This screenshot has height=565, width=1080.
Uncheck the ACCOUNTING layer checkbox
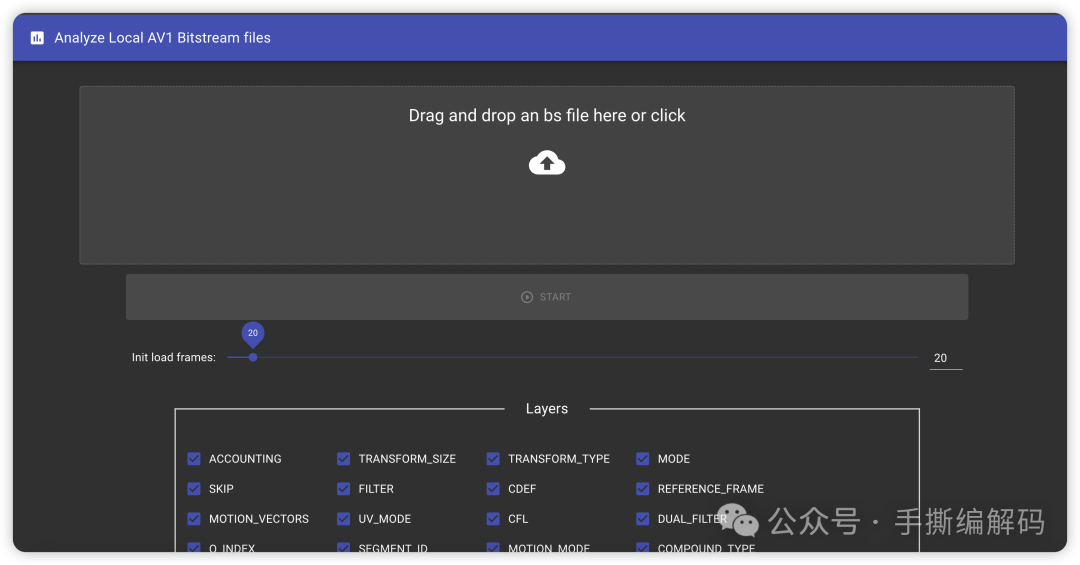point(194,459)
